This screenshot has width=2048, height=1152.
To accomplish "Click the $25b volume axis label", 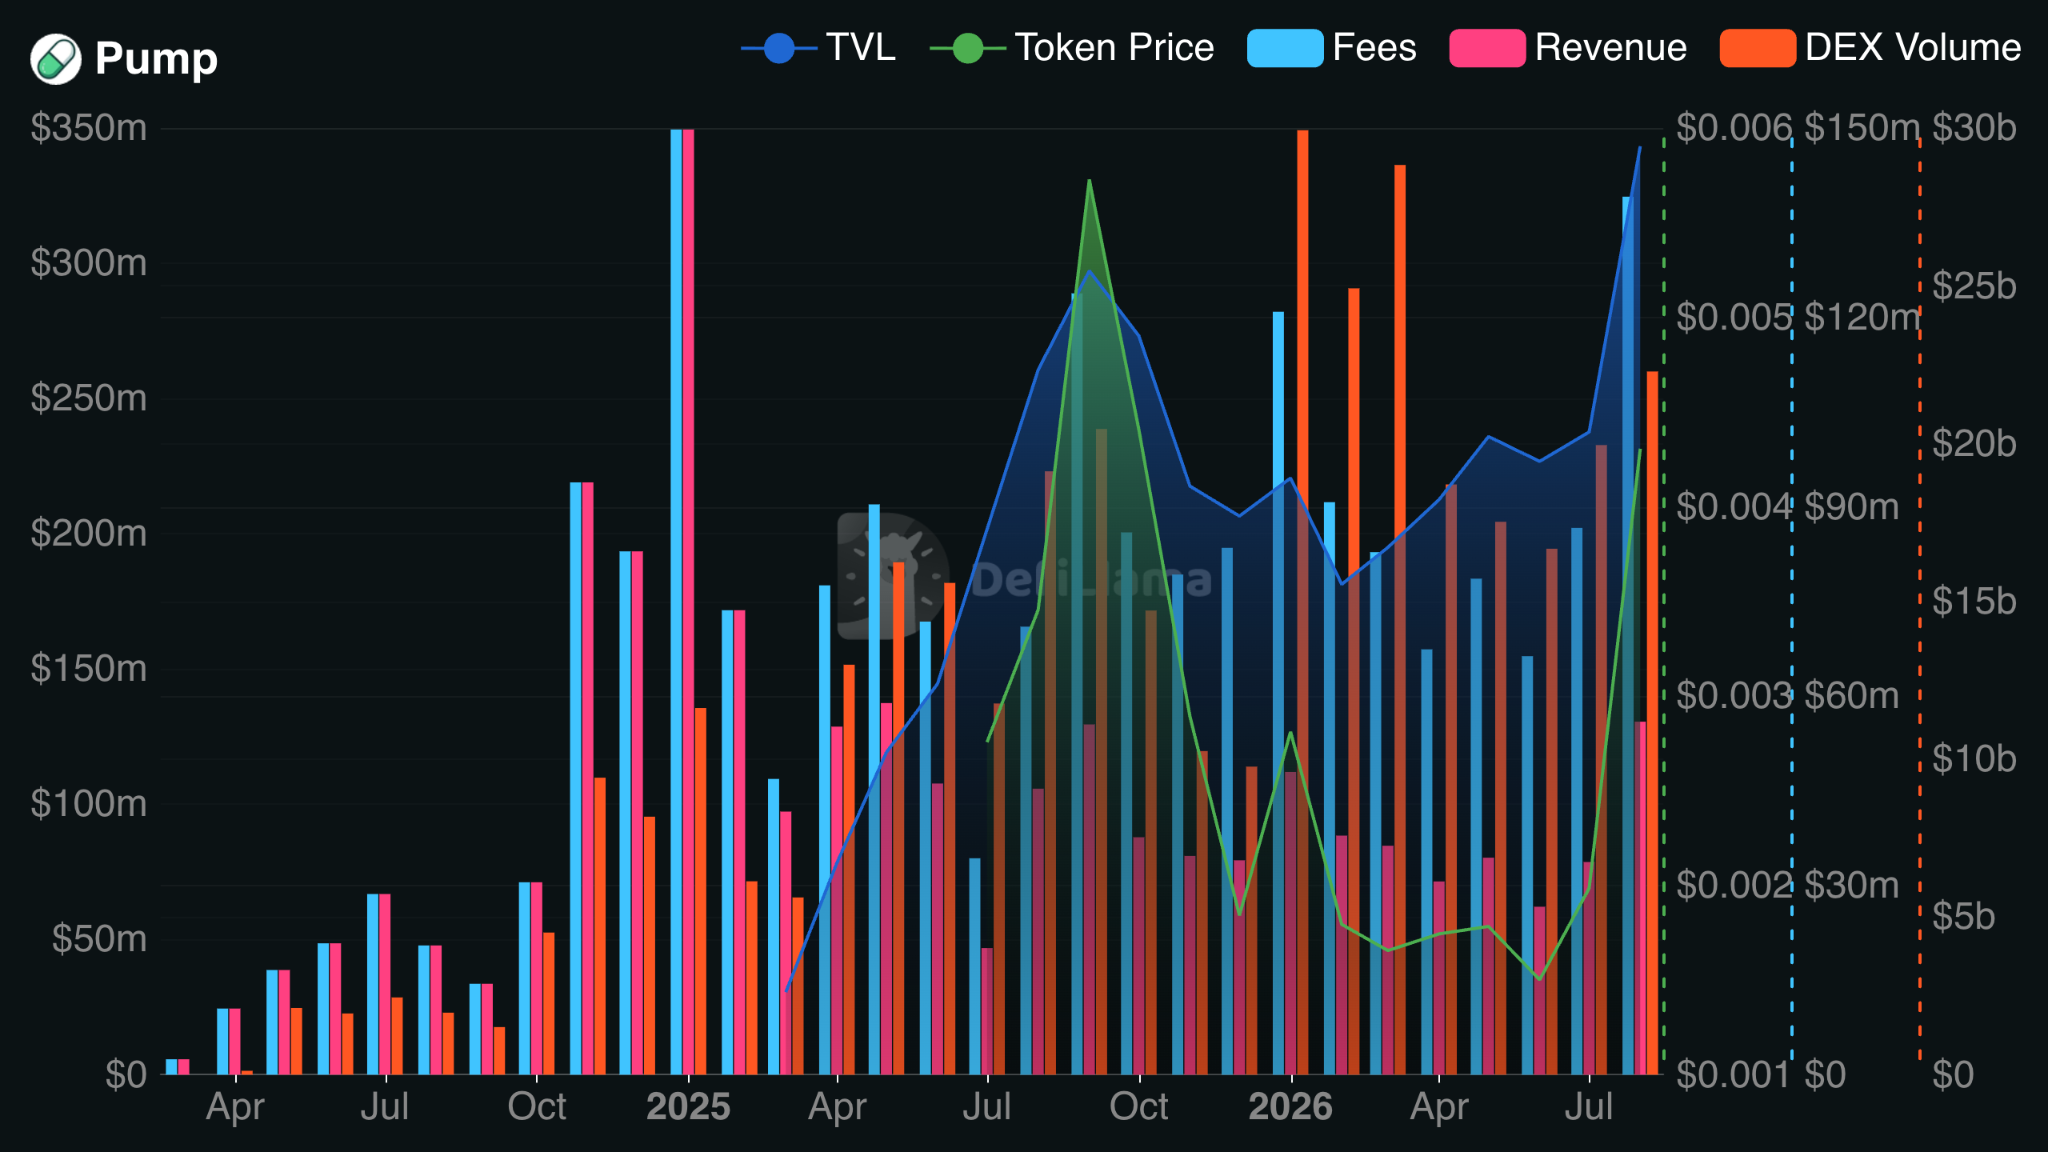I will (1974, 286).
